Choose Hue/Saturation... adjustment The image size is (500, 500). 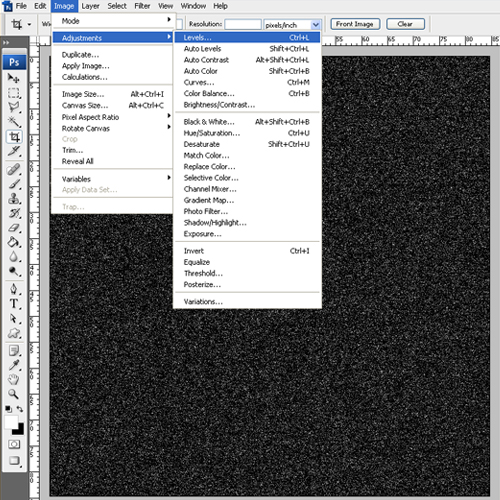pyautogui.click(x=247, y=133)
